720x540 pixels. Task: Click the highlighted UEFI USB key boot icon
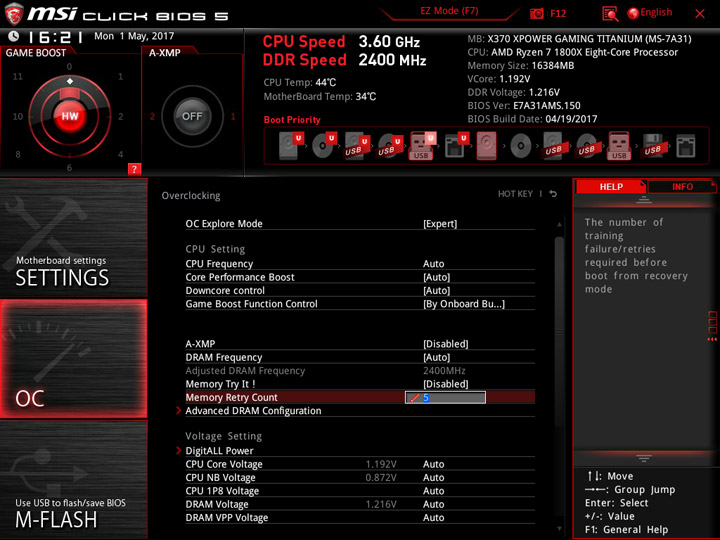pyautogui.click(x=422, y=146)
